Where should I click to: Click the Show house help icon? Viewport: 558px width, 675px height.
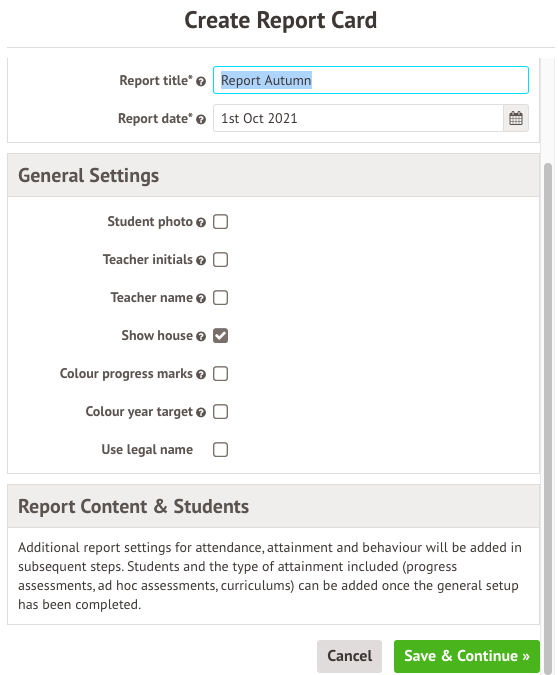(201, 336)
